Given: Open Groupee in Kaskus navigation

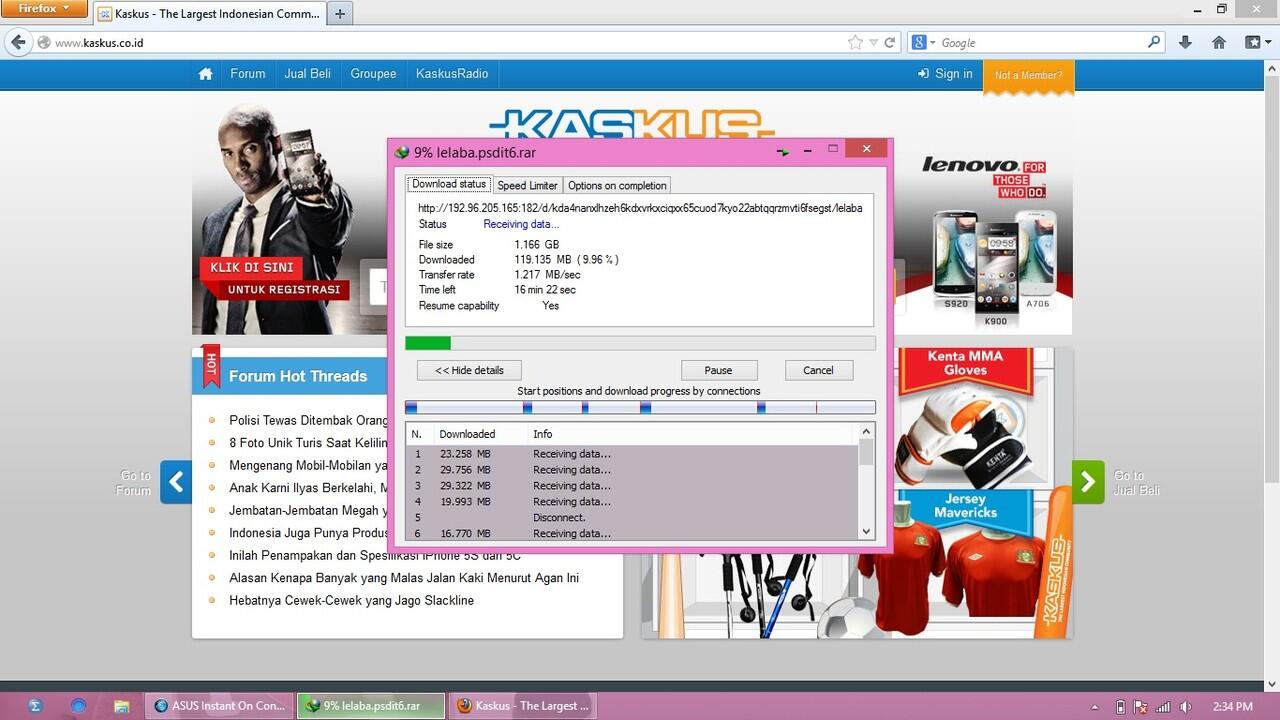Looking at the screenshot, I should pos(373,74).
